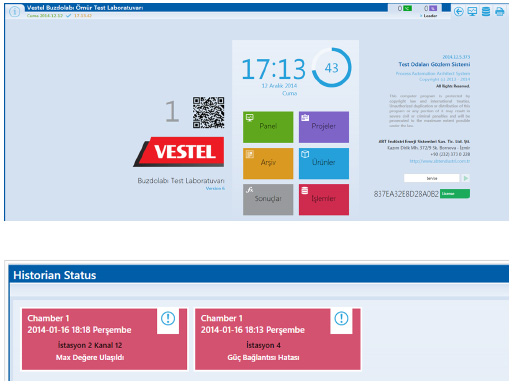
Task: Open the Max Değere Ulaşıldı alarm card
Action: coord(104,339)
